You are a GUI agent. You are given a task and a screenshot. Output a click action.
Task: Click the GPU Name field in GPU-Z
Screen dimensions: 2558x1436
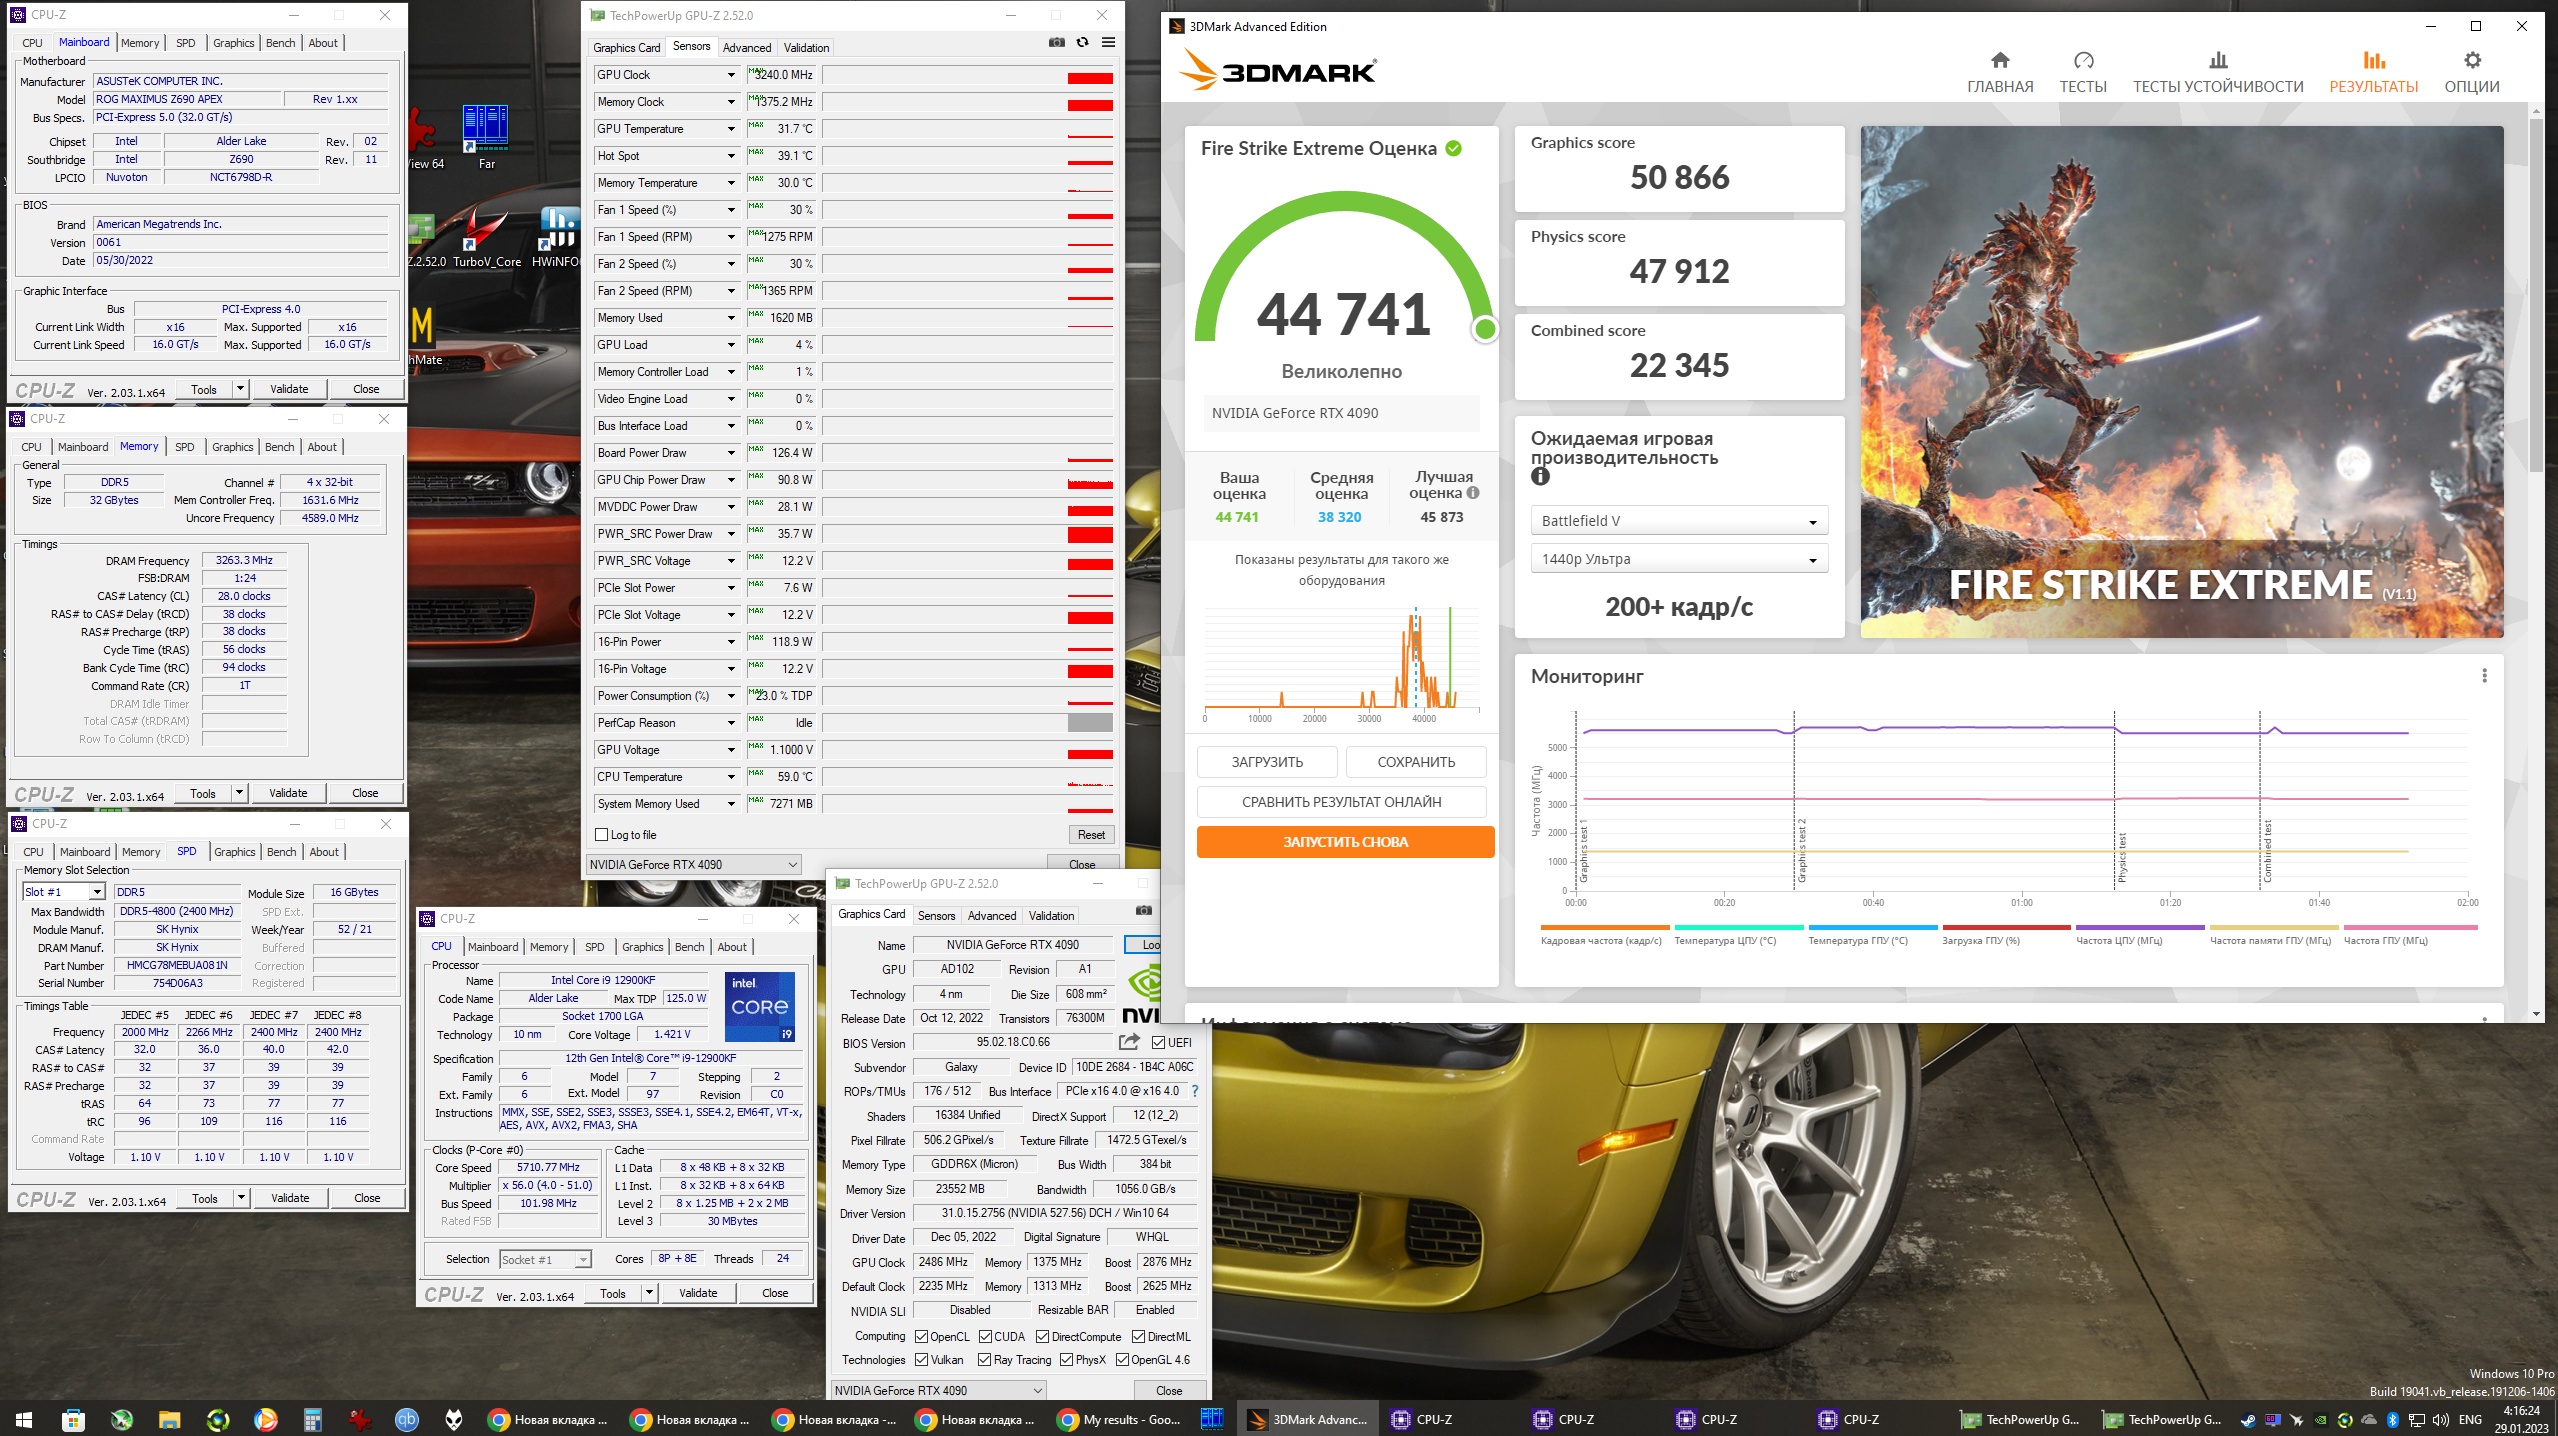pos(1013,945)
